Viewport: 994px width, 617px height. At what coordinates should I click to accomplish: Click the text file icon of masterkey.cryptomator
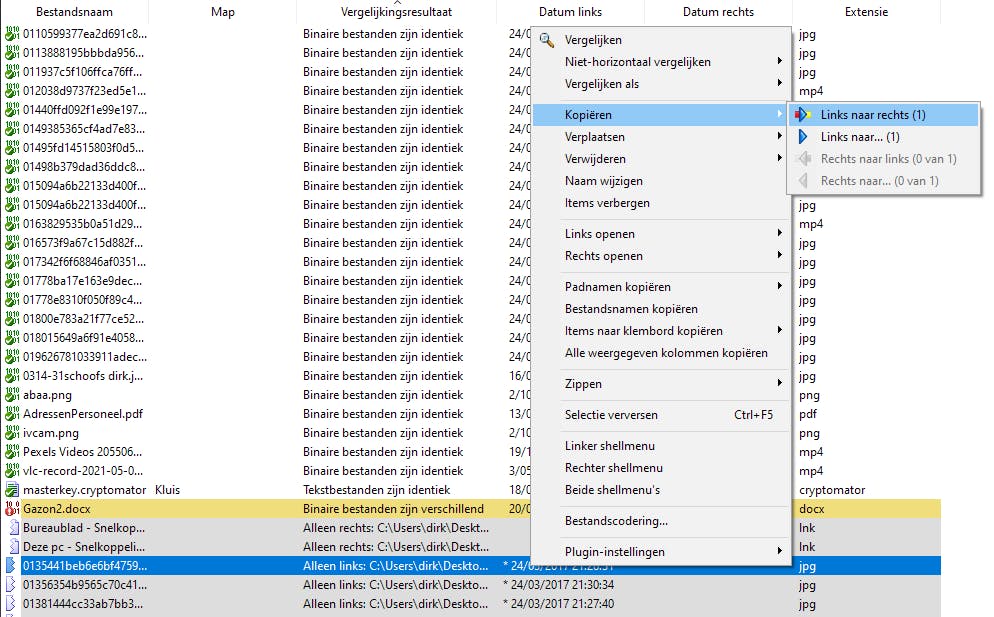coord(11,490)
